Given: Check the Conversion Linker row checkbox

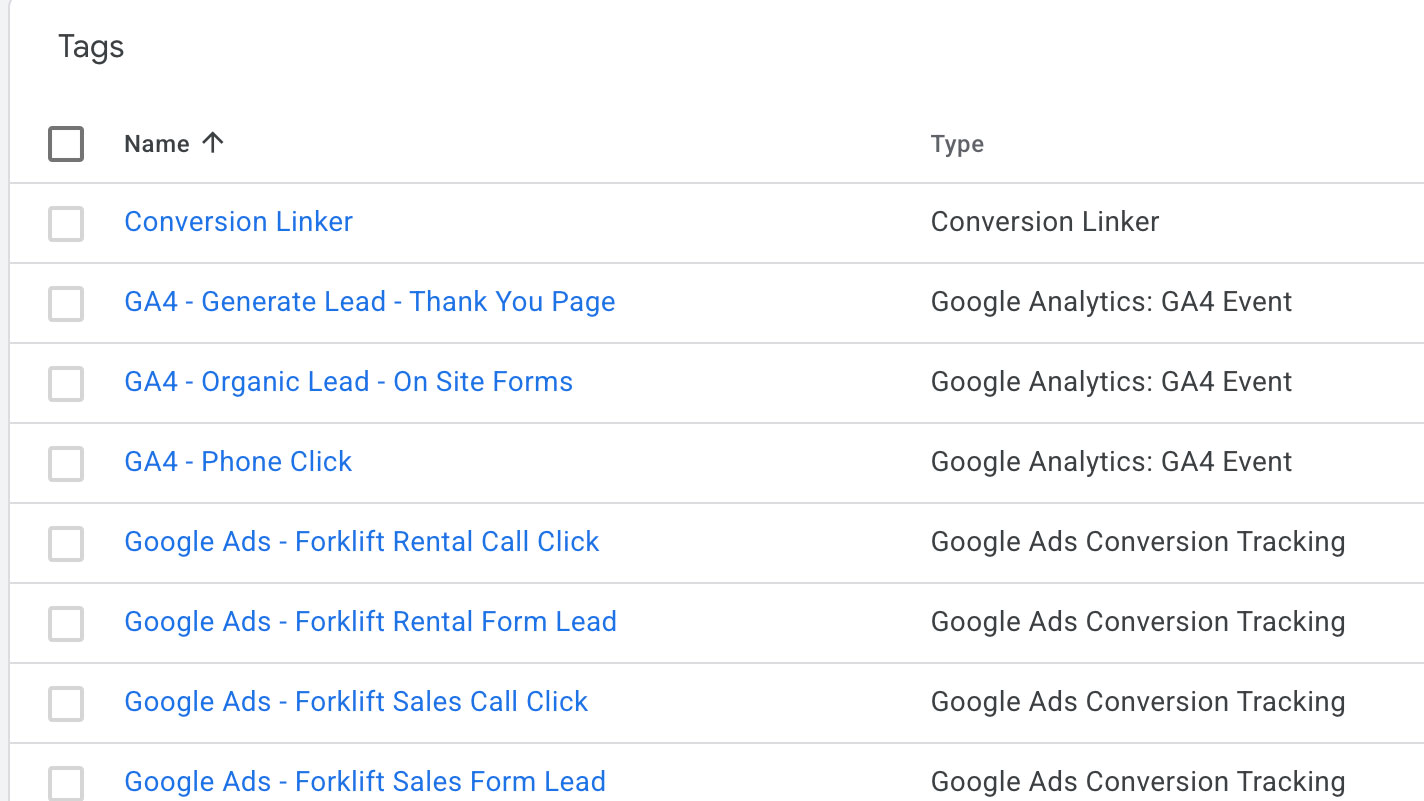Looking at the screenshot, I should pyautogui.click(x=66, y=223).
